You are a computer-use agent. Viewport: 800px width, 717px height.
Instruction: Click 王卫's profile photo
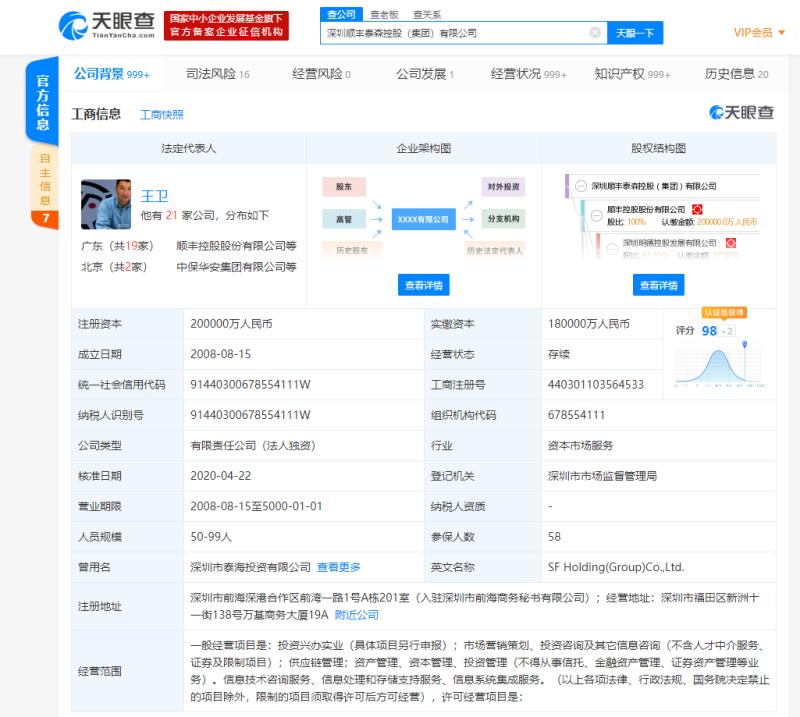[106, 204]
